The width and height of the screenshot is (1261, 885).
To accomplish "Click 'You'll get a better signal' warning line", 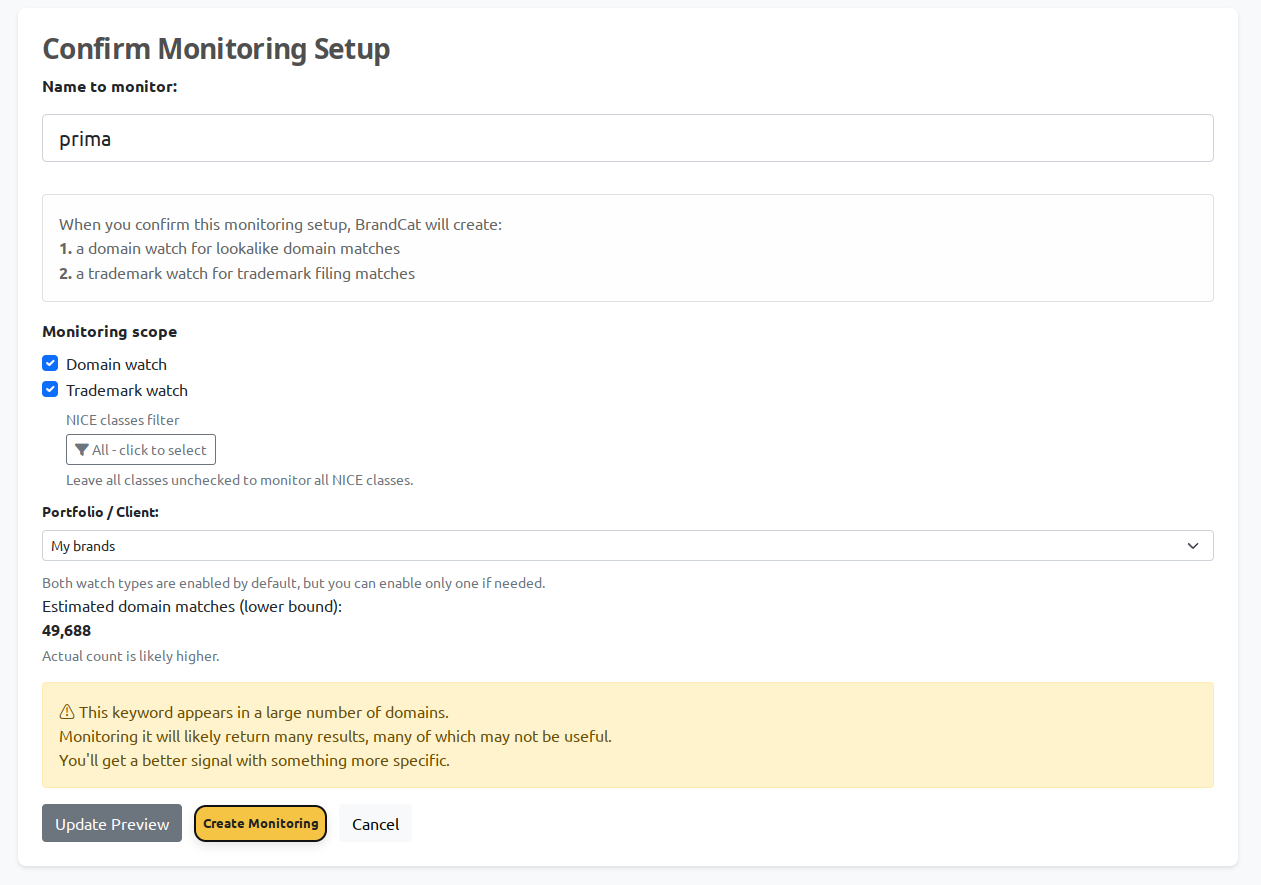I will pyautogui.click(x=254, y=760).
